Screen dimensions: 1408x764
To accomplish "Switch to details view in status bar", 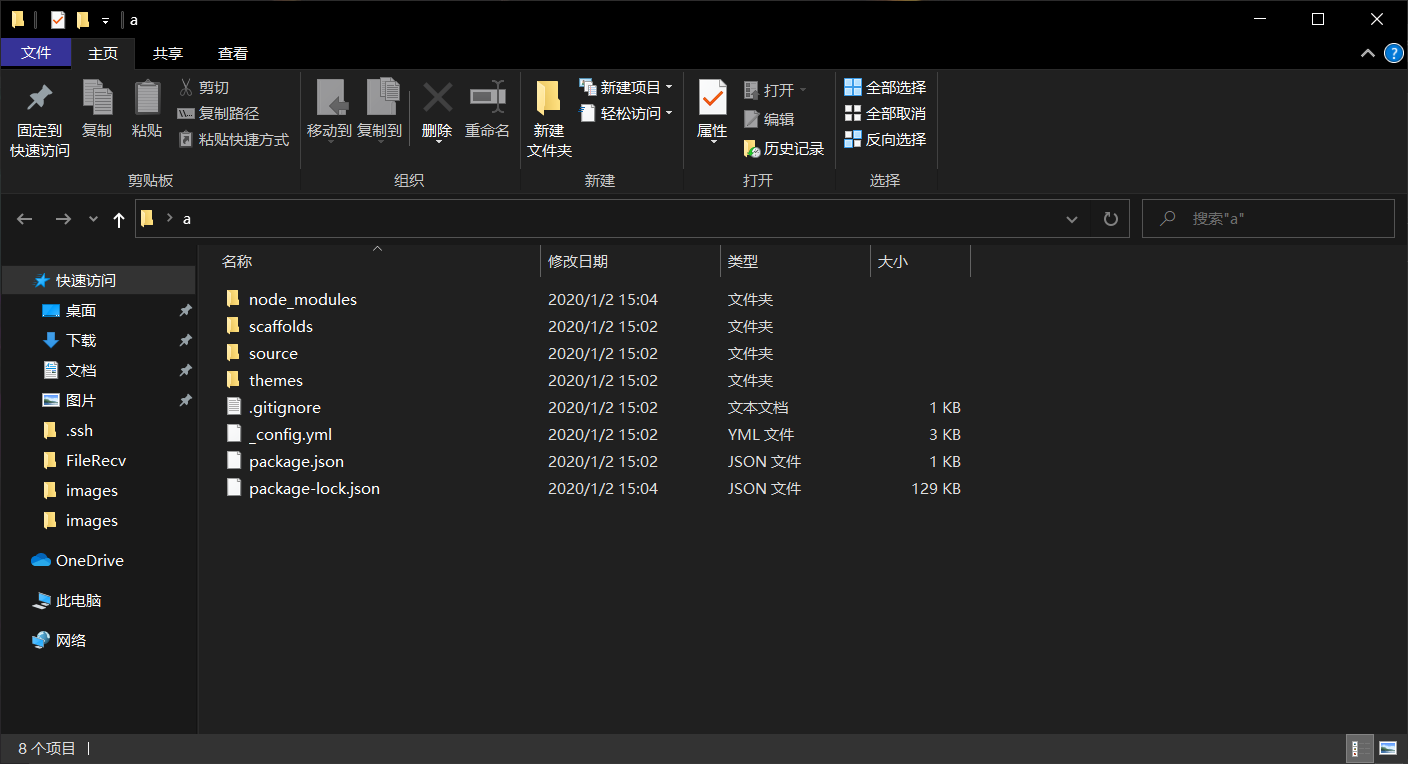I will (1359, 748).
